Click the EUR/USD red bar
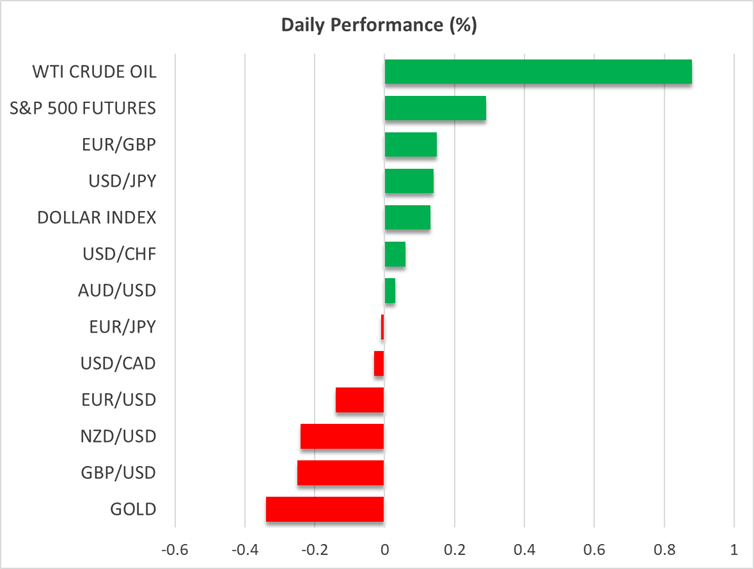The width and height of the screenshot is (754, 569). coord(360,400)
